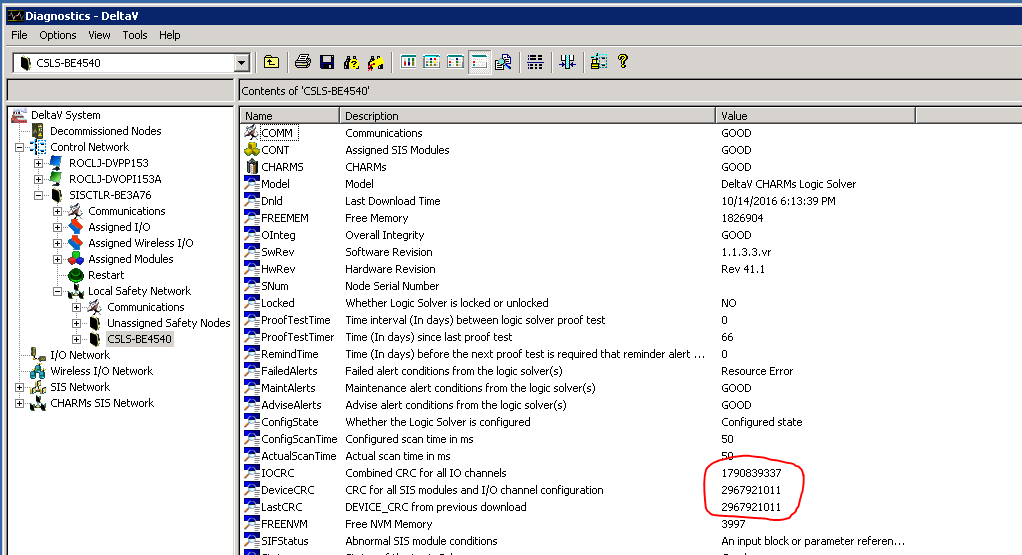
Task: Switch to list view toolbar button
Action: coord(456,62)
